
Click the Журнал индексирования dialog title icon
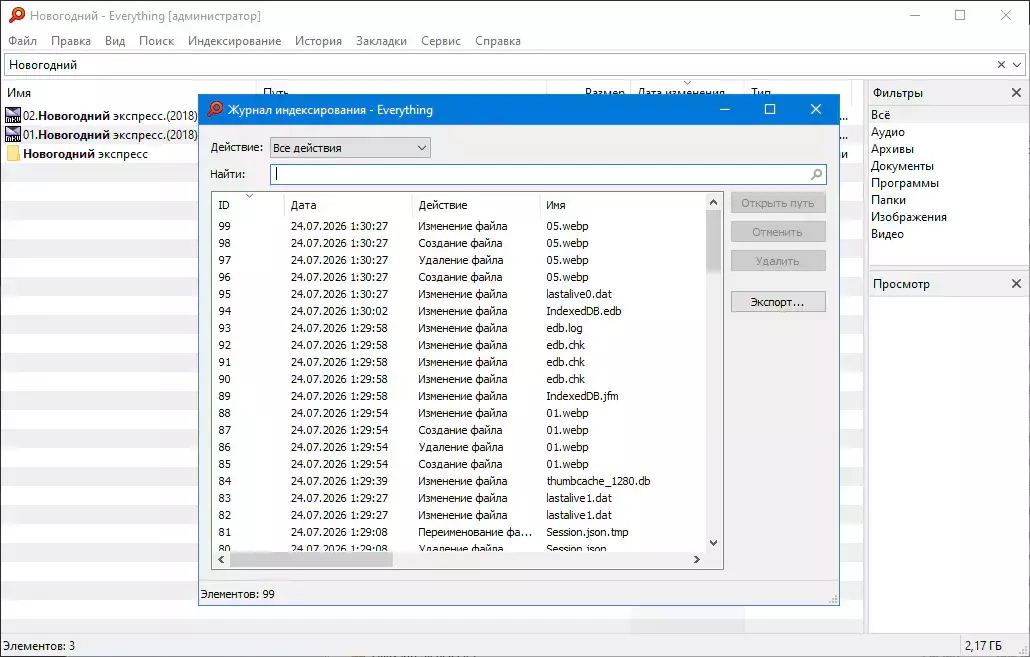(x=215, y=109)
